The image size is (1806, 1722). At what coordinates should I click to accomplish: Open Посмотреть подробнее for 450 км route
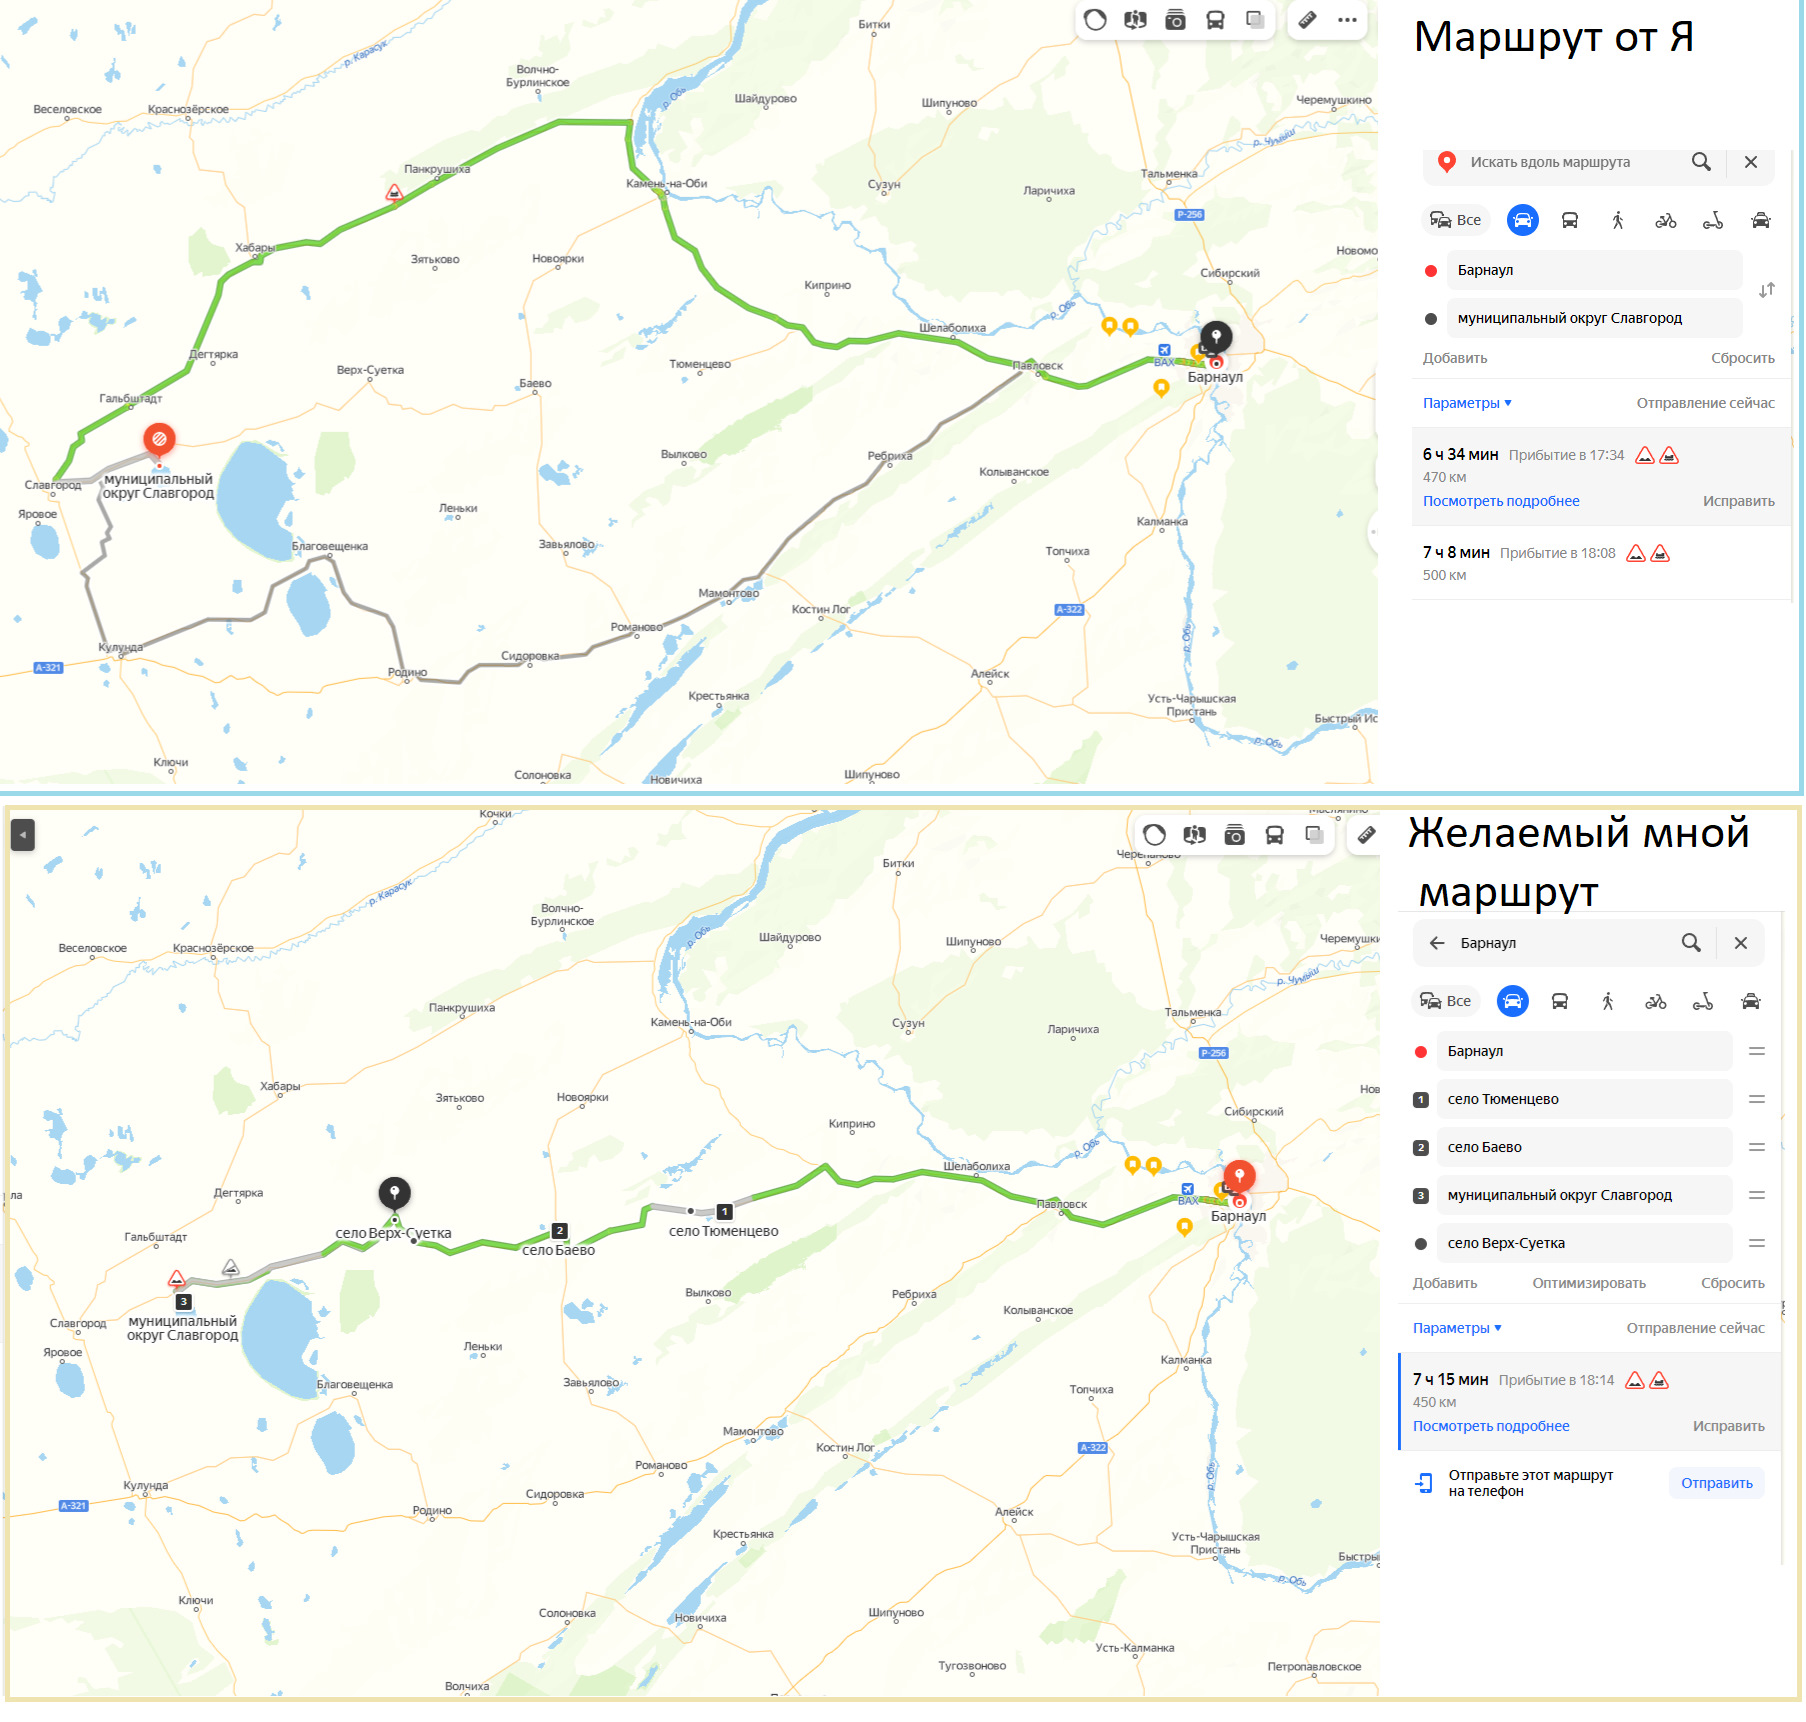[x=1491, y=1426]
